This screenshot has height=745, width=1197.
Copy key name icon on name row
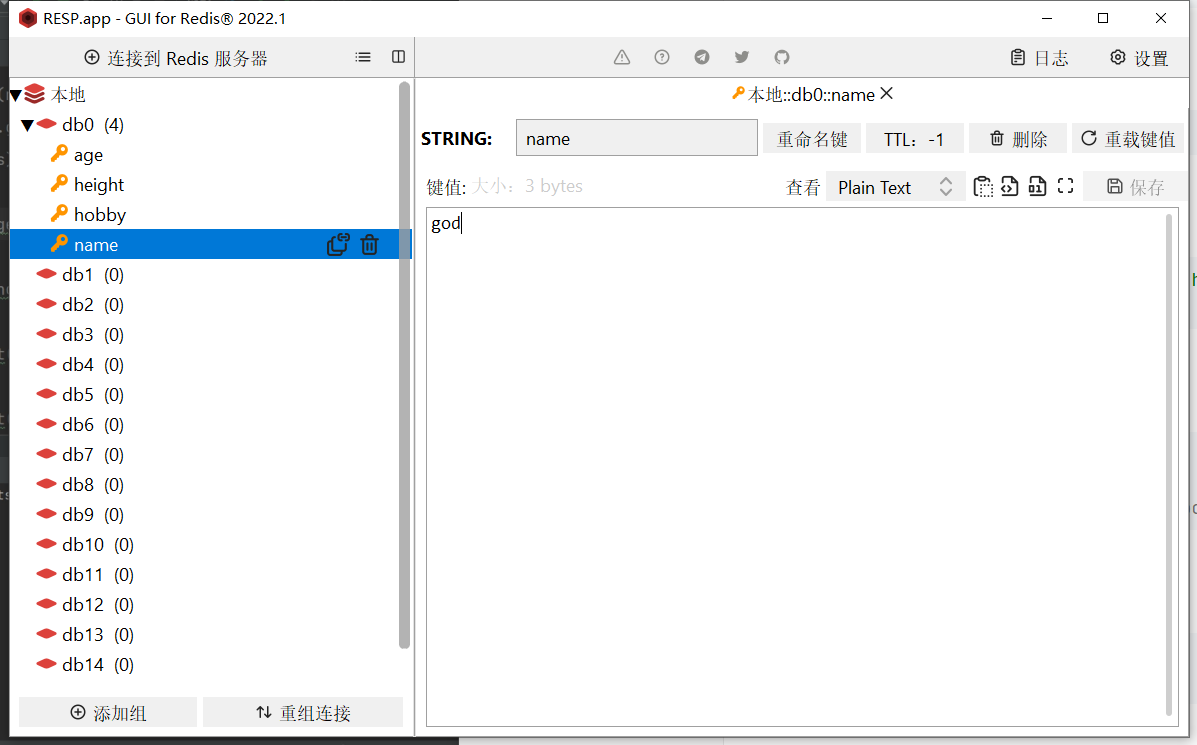337,244
